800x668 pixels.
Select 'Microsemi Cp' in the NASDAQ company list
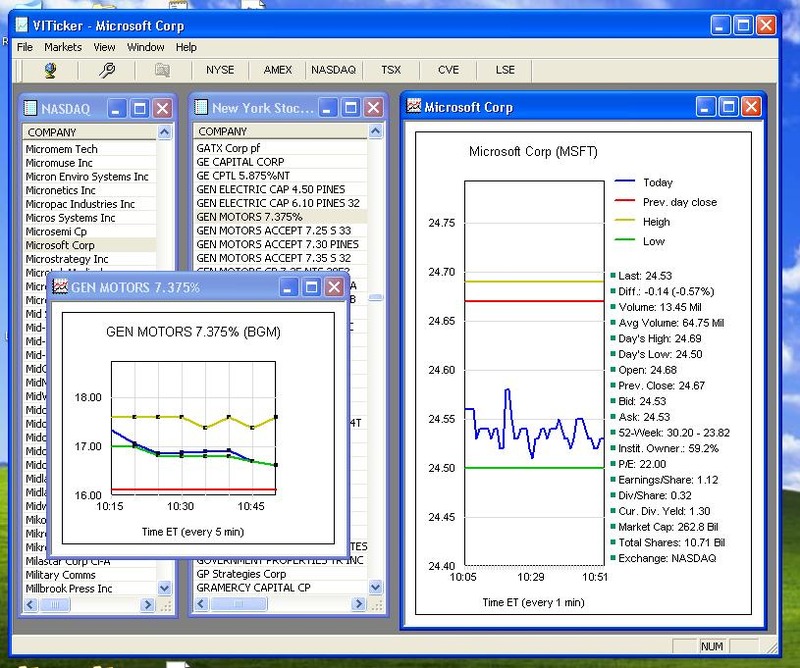click(57, 230)
